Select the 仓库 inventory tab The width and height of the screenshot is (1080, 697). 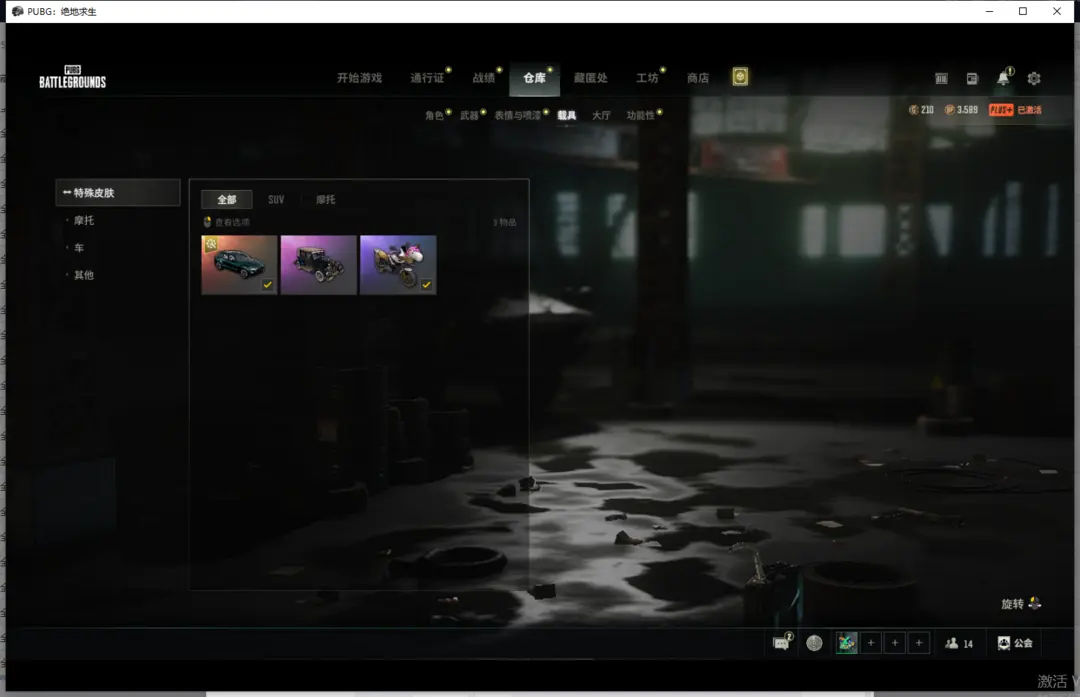pyautogui.click(x=534, y=78)
